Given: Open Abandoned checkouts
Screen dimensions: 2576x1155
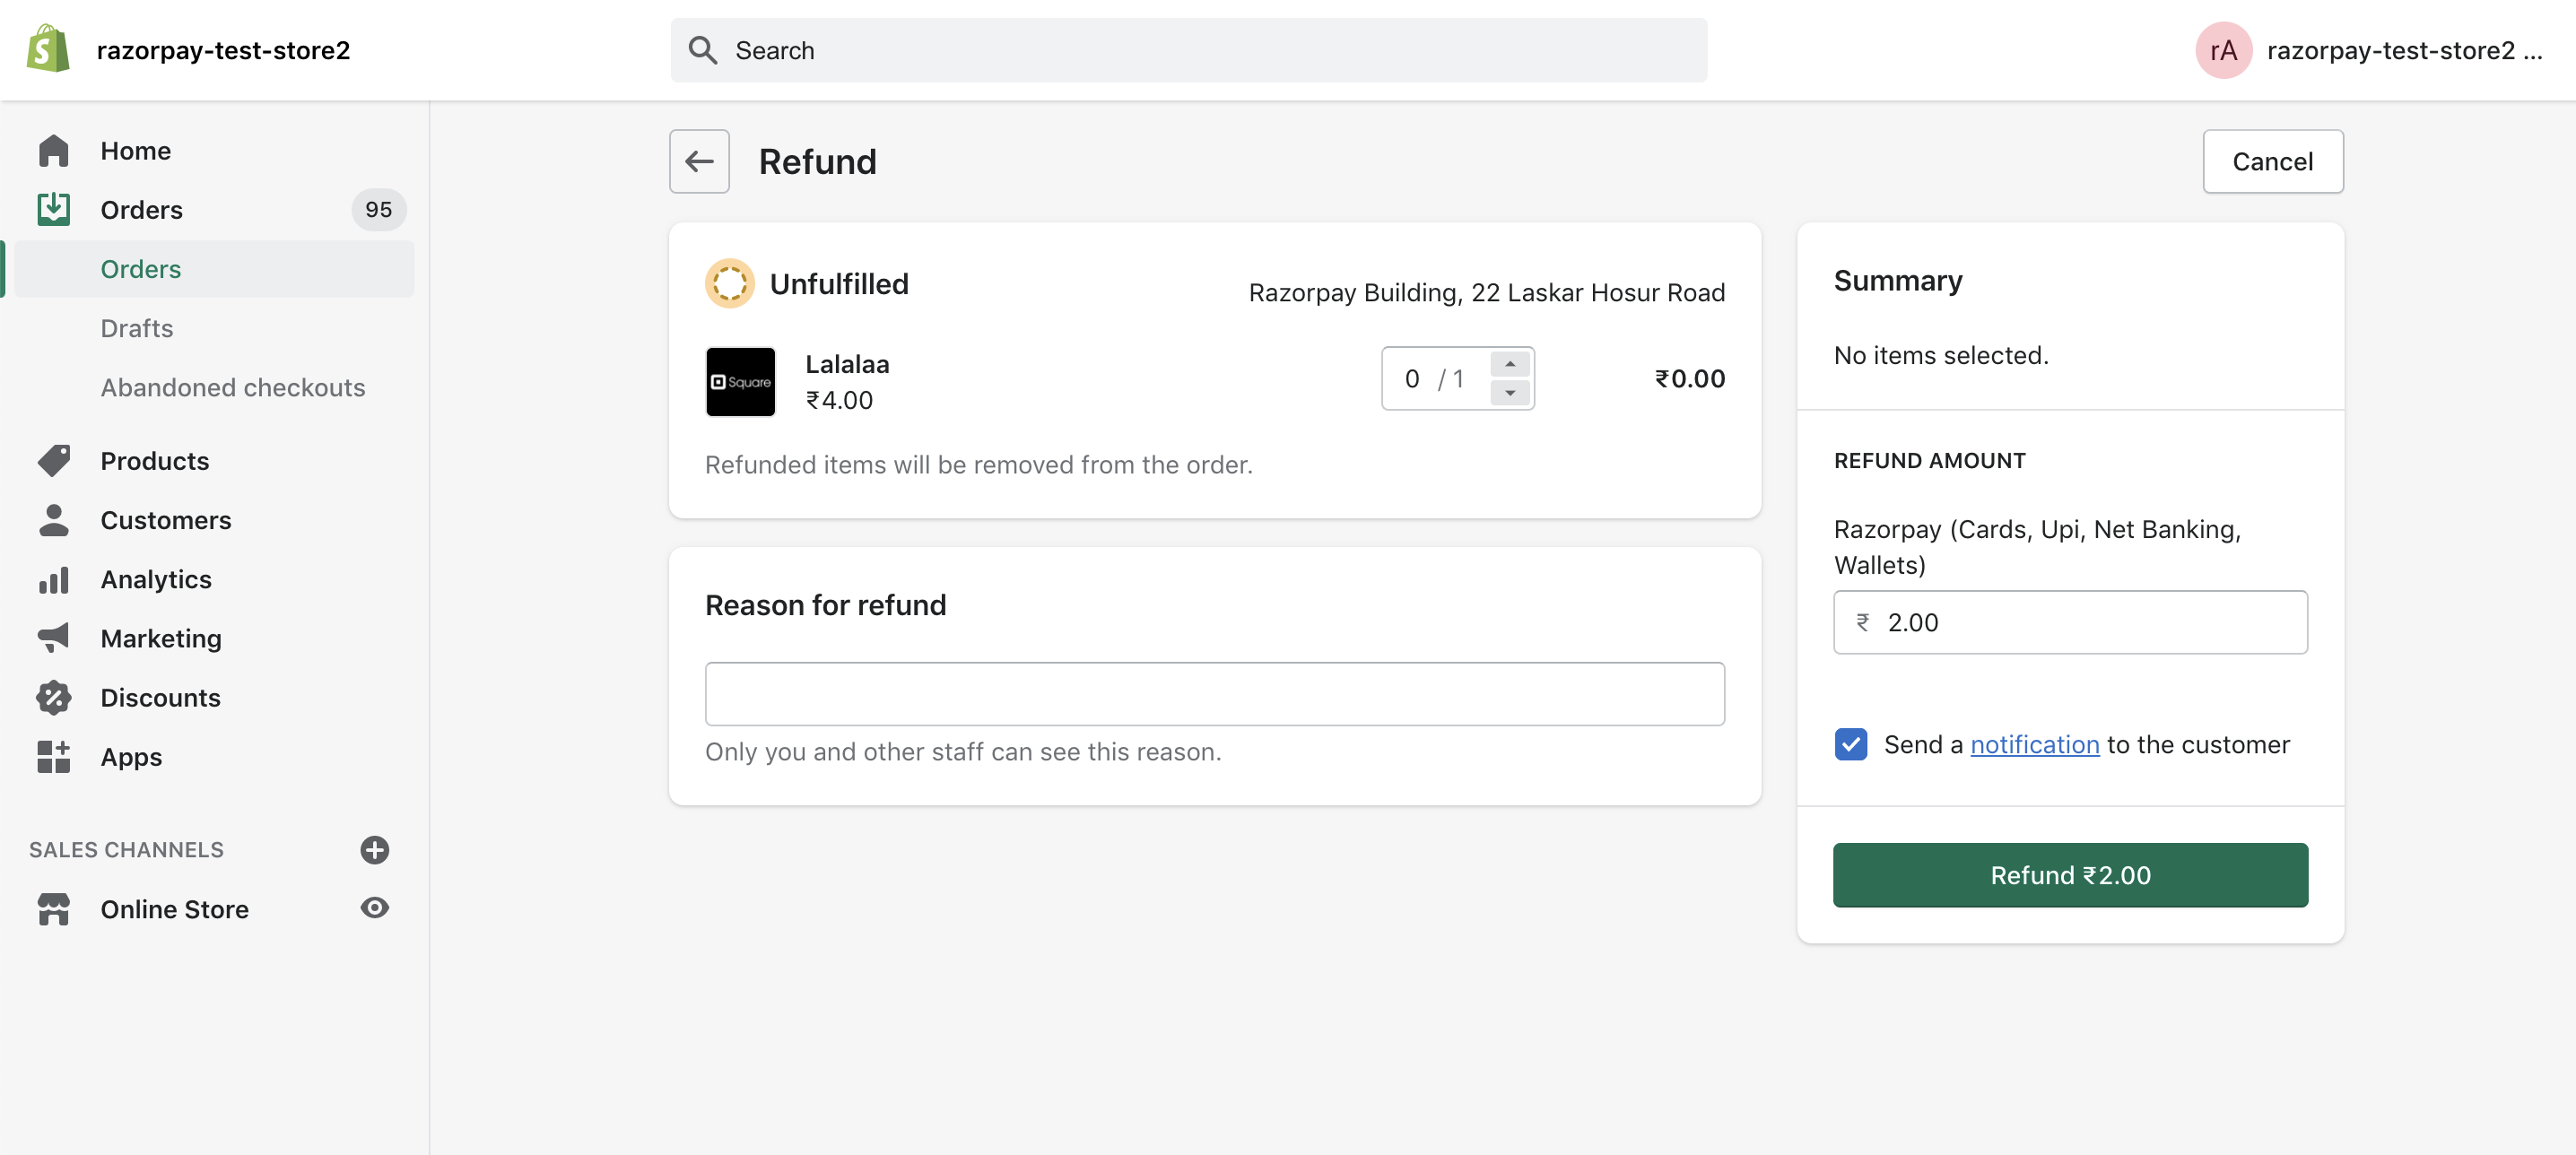Looking at the screenshot, I should [x=233, y=387].
